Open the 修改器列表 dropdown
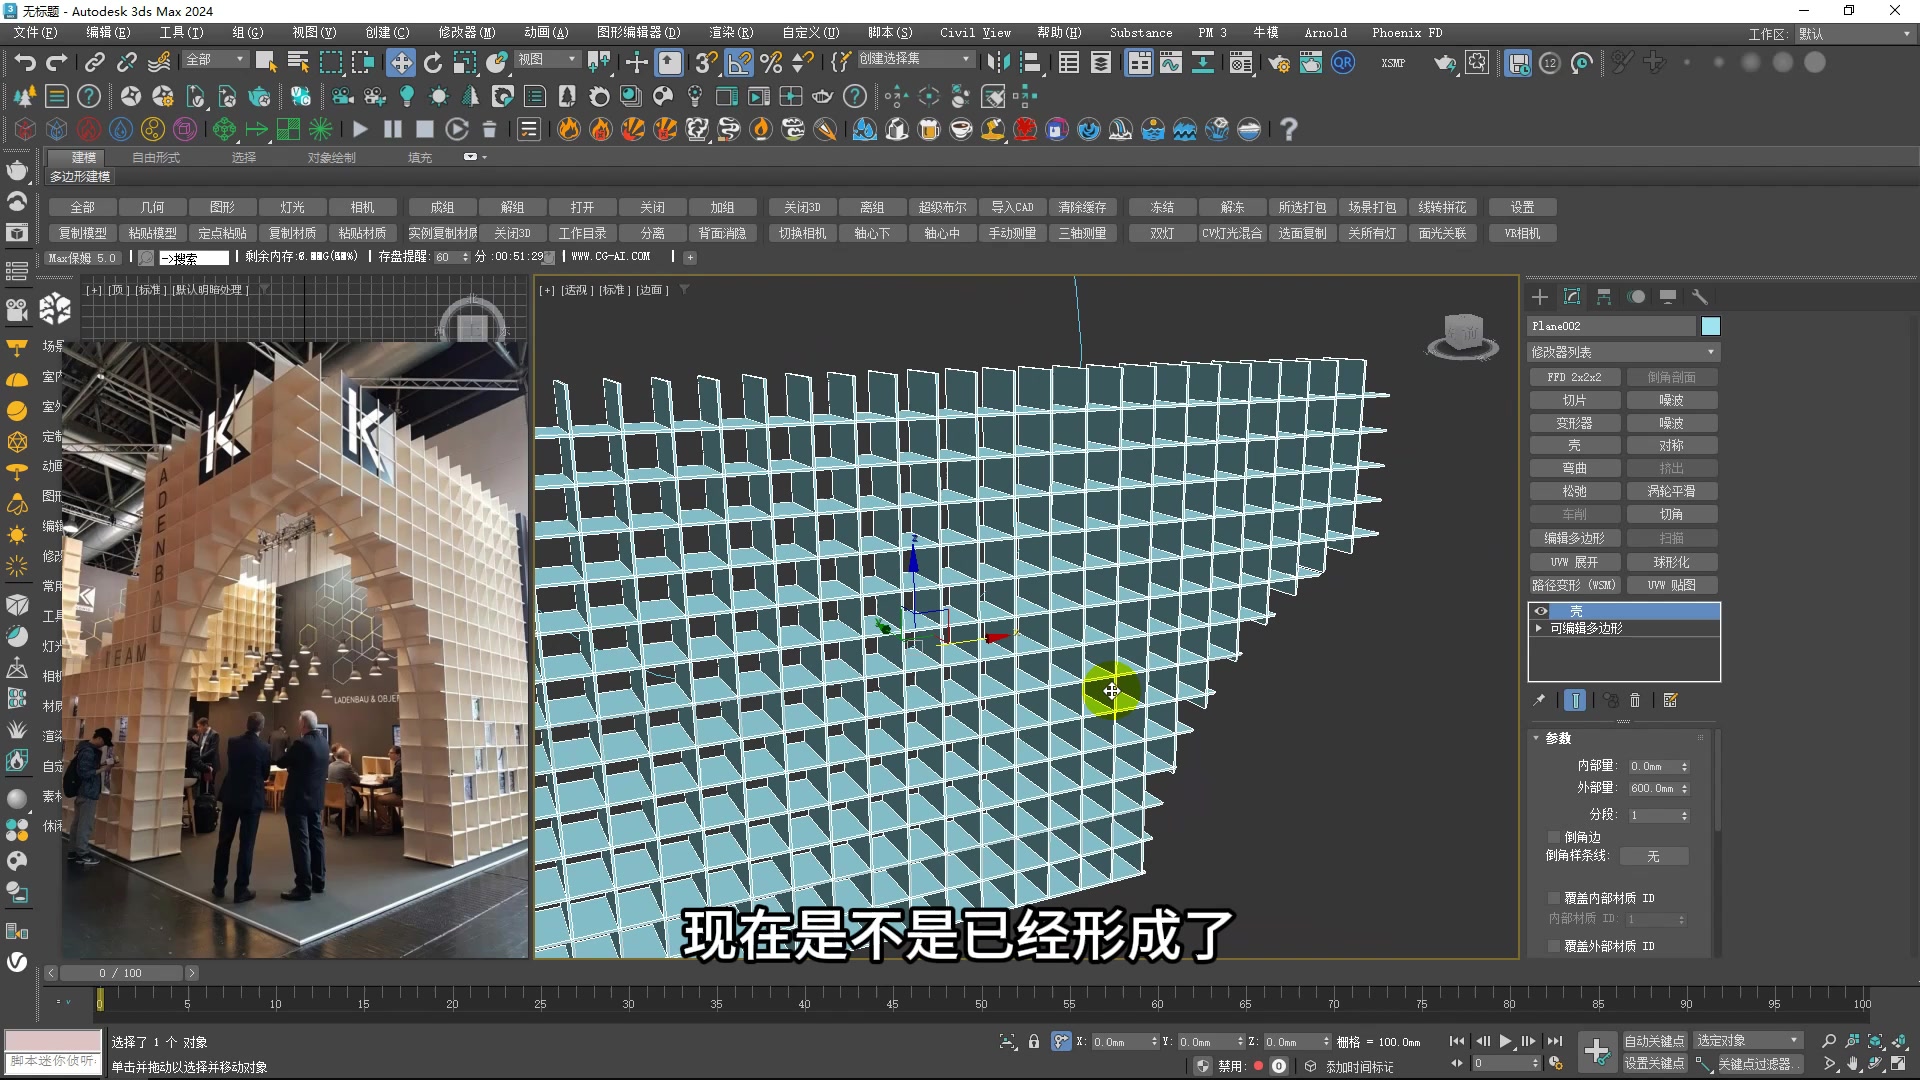 click(1622, 352)
